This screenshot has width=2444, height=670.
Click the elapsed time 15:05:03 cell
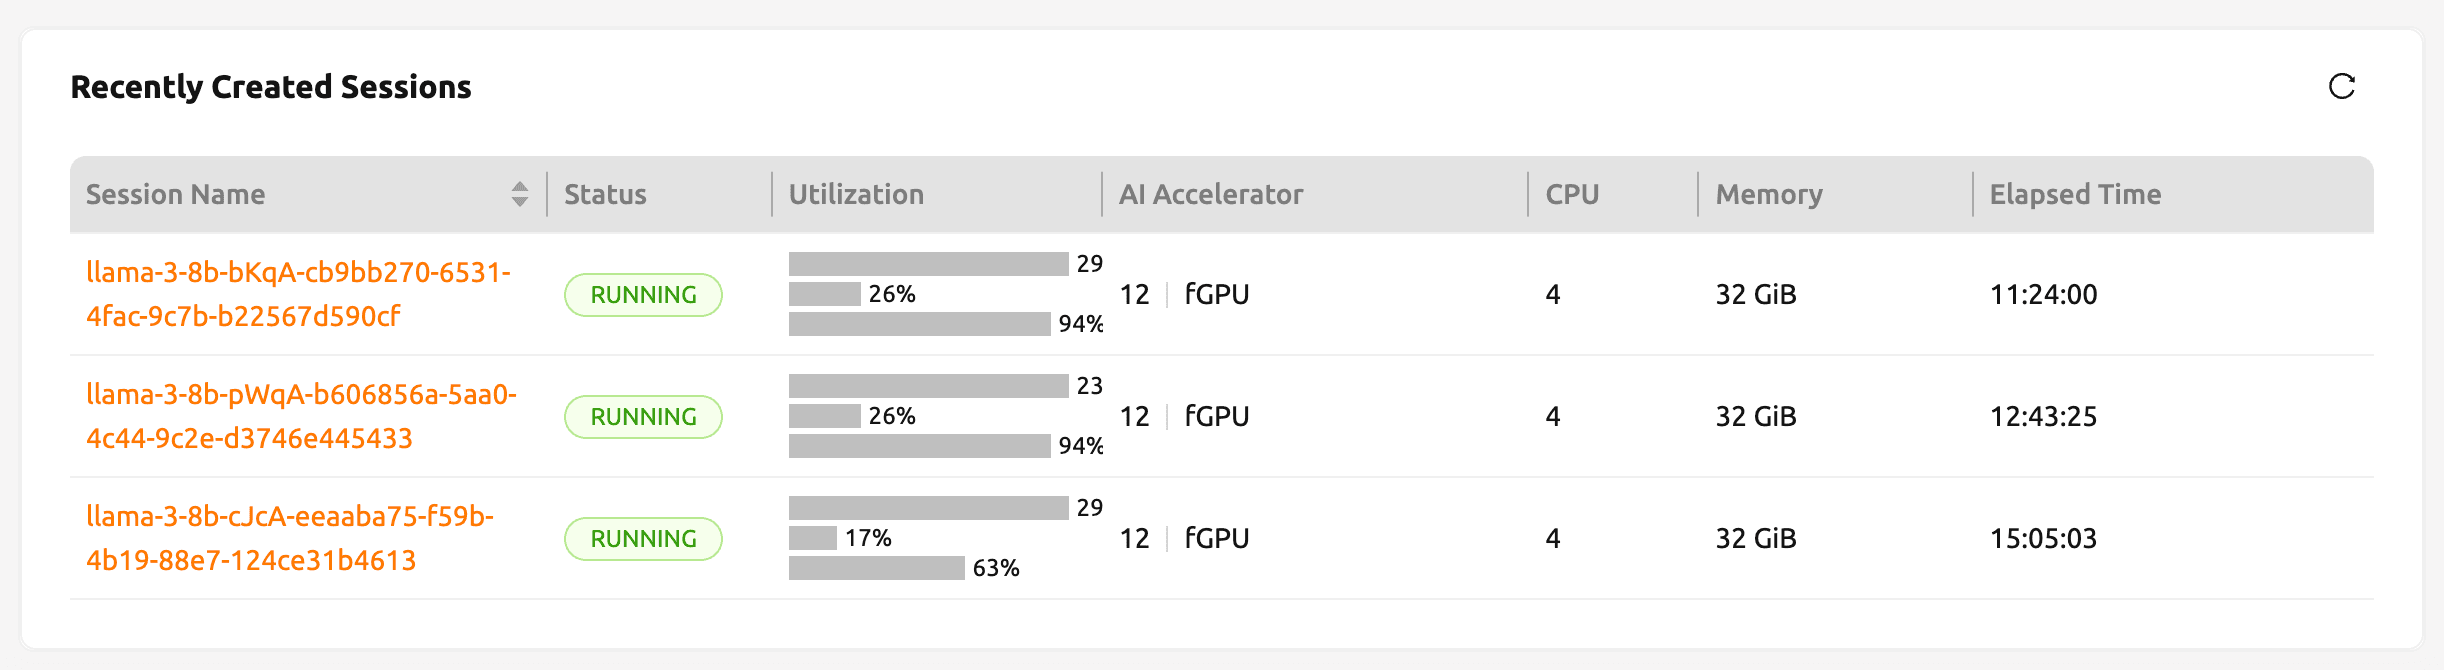[x=2043, y=539]
